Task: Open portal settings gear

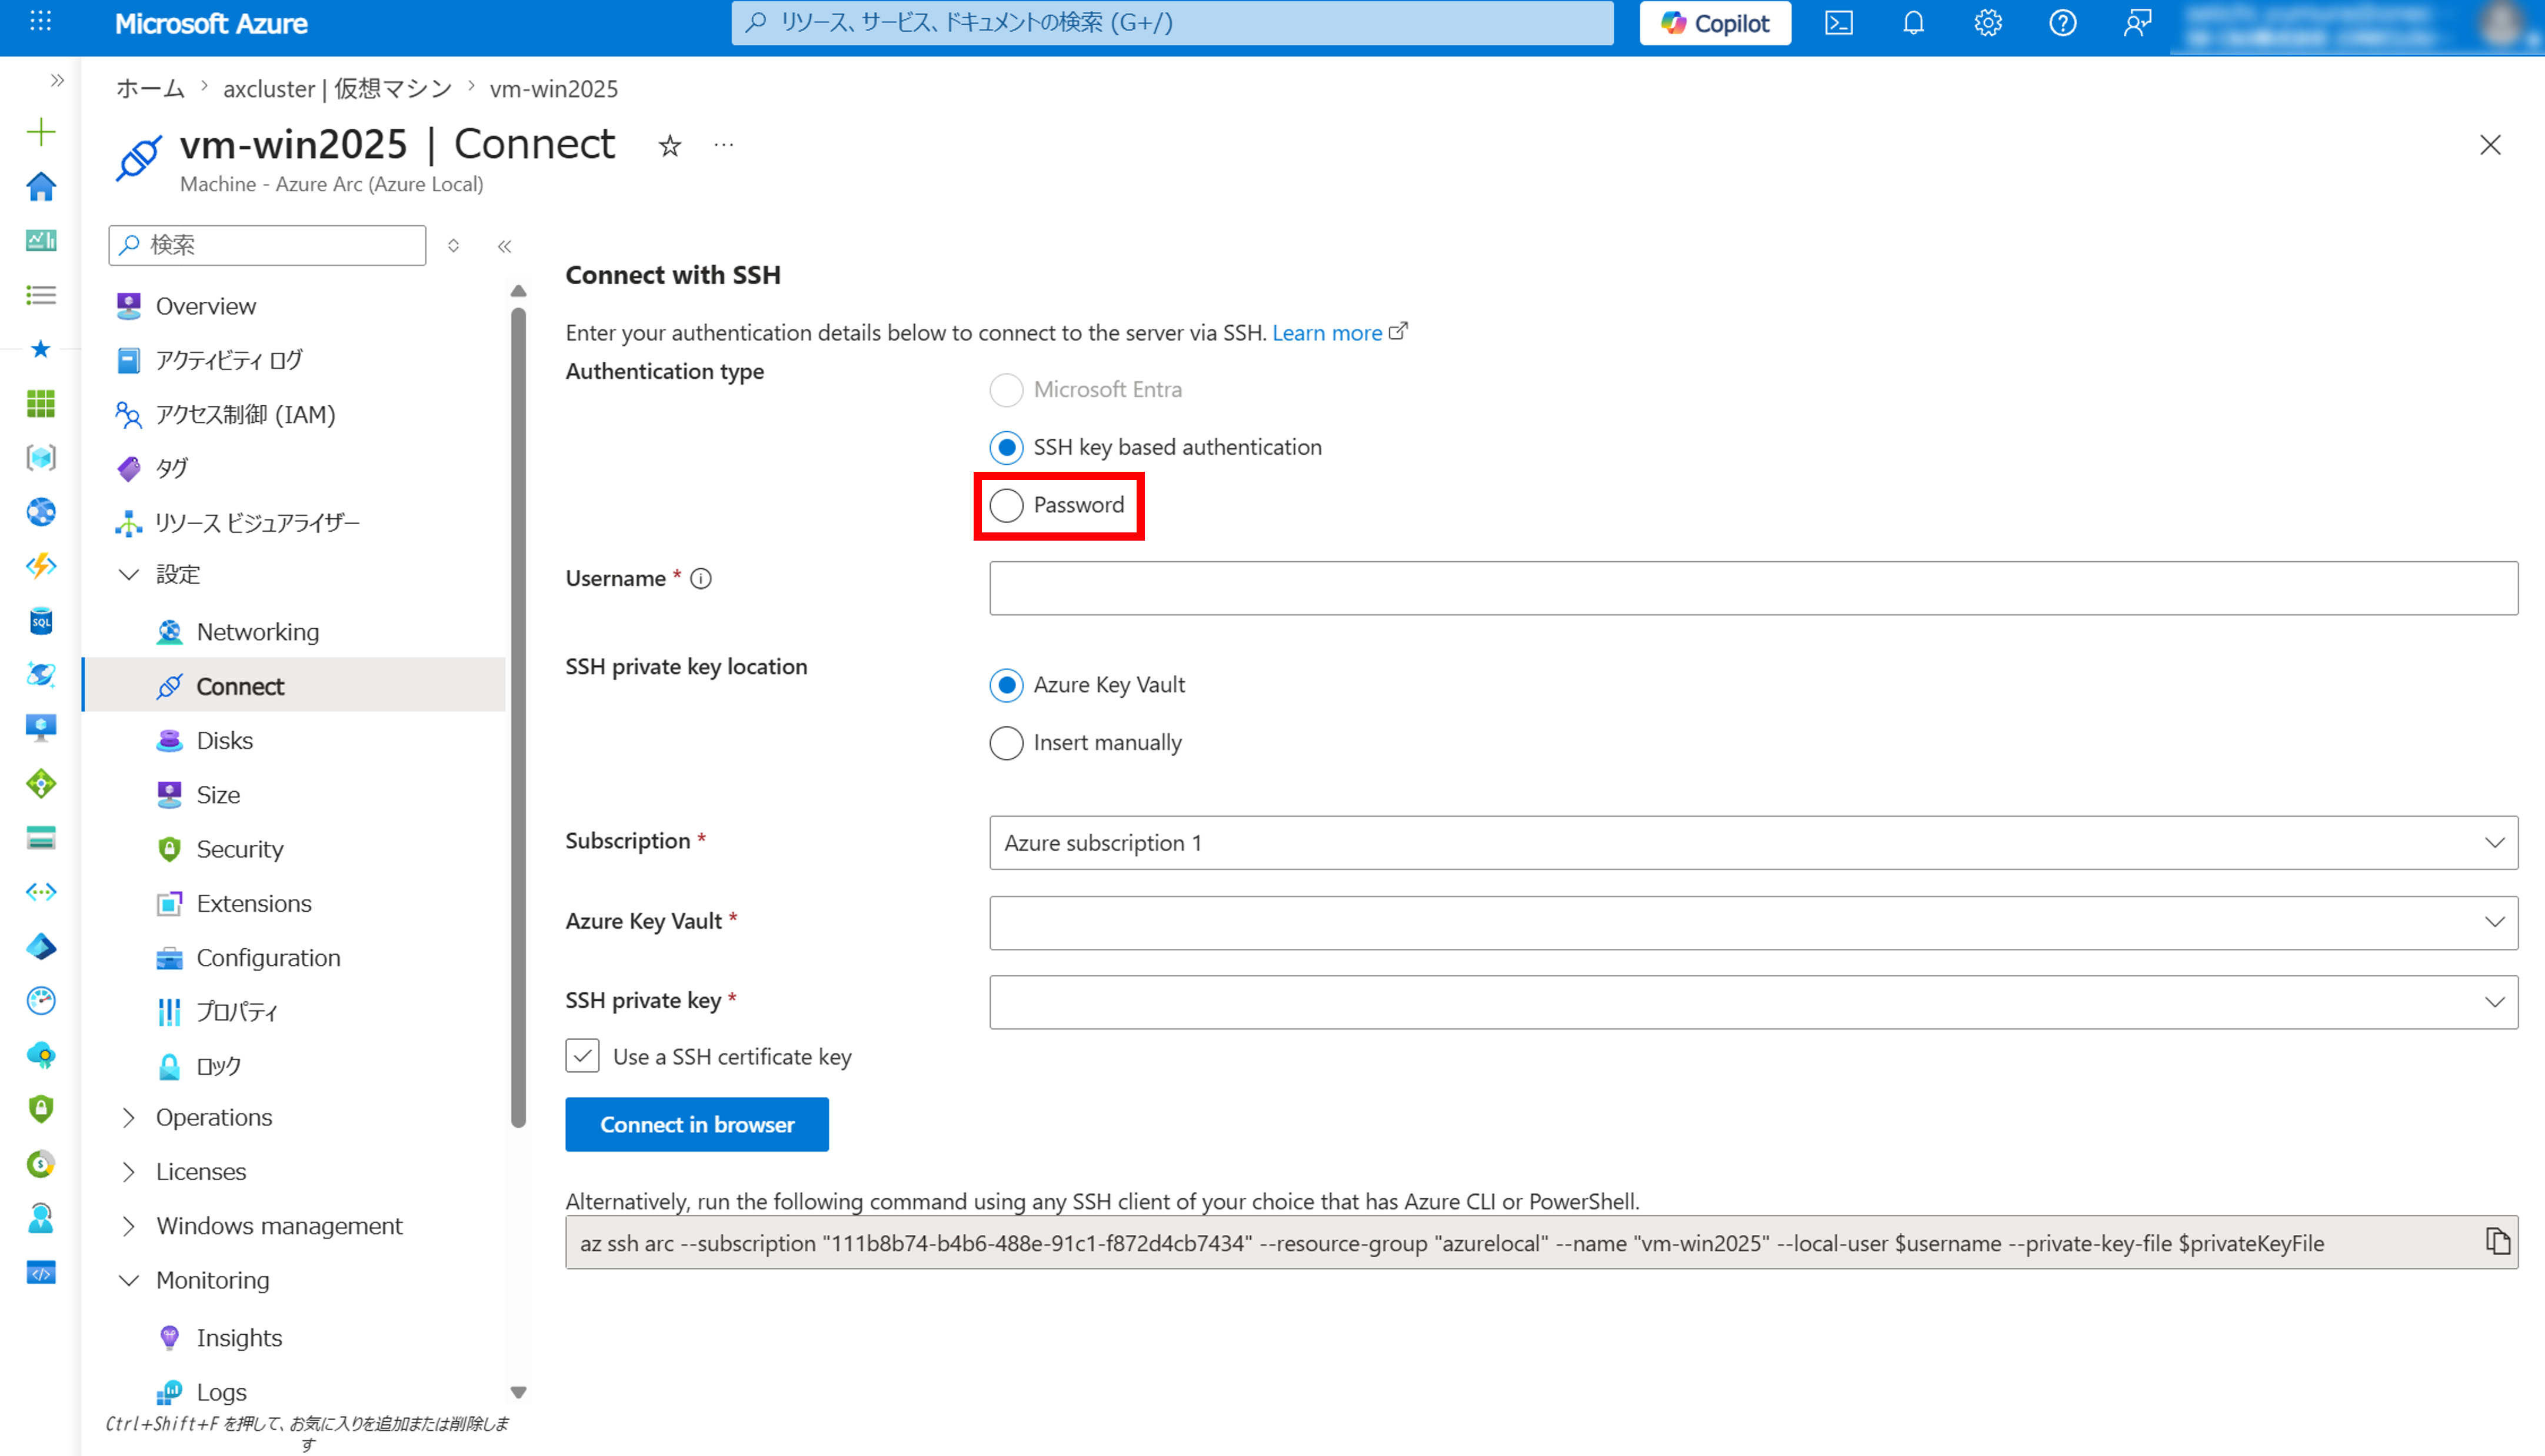Action: click(1987, 23)
